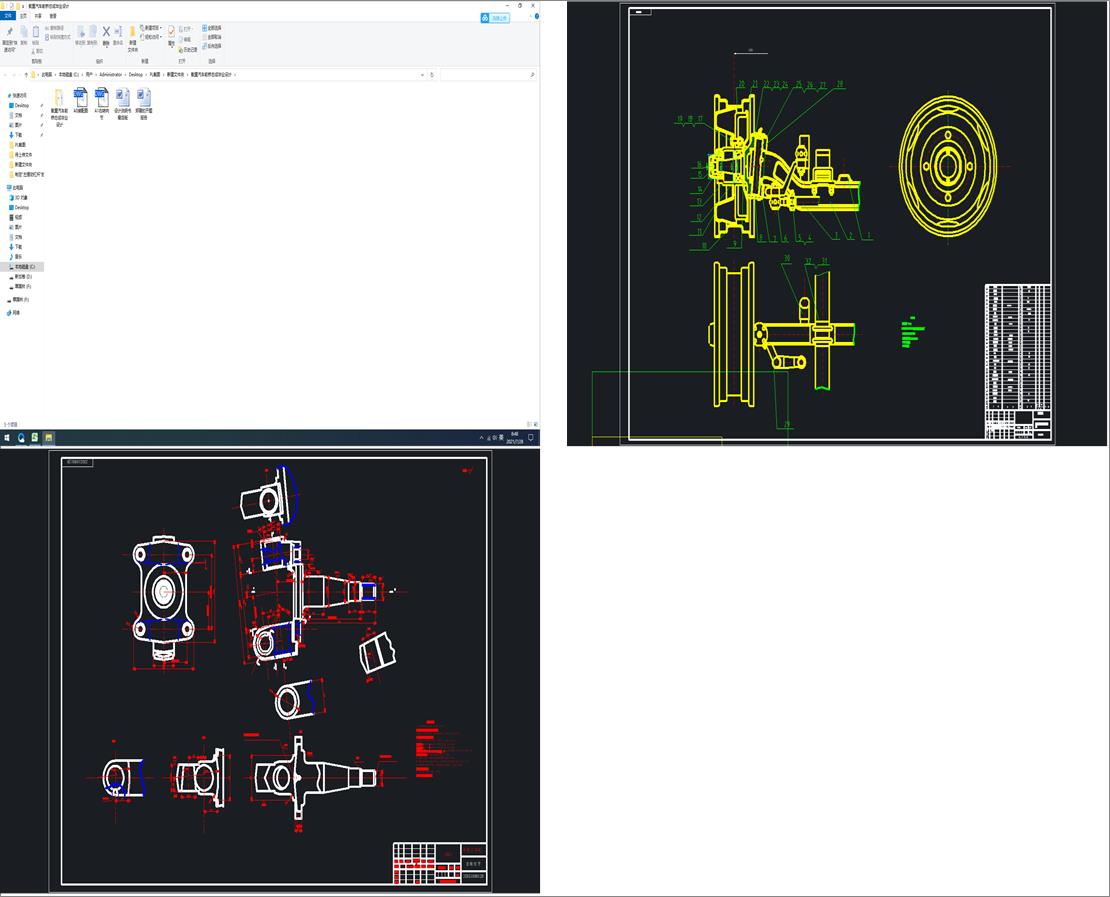Click the Properties checkmark icon in the ribbon
Image resolution: width=1110 pixels, height=897 pixels.
(x=171, y=33)
